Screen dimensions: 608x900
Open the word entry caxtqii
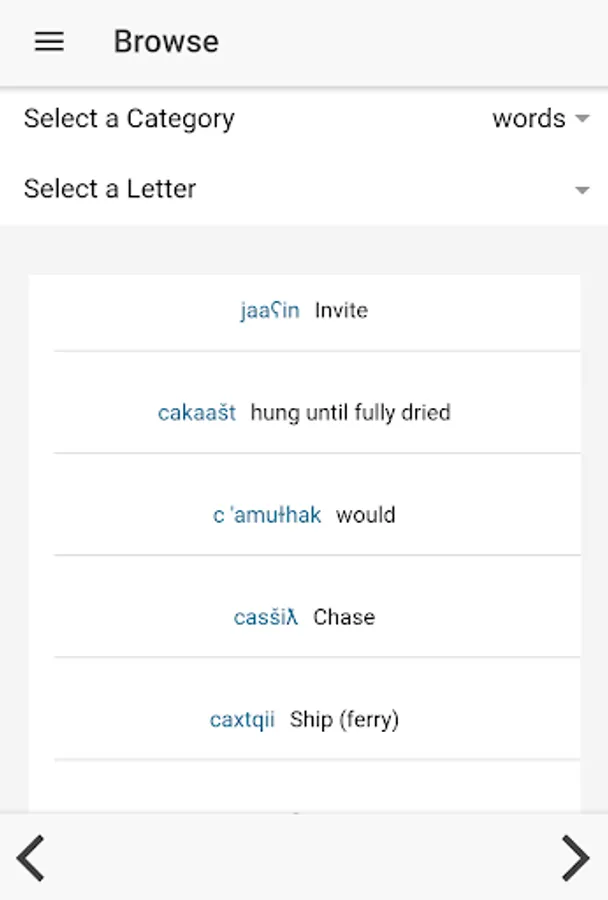point(242,720)
